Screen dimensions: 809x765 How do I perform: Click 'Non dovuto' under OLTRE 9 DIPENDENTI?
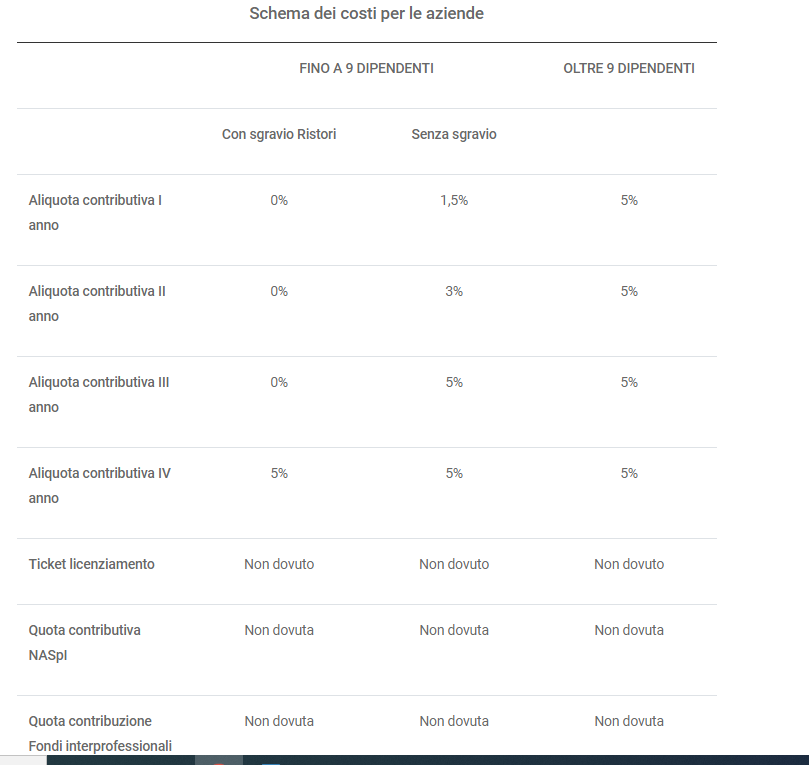pos(629,564)
